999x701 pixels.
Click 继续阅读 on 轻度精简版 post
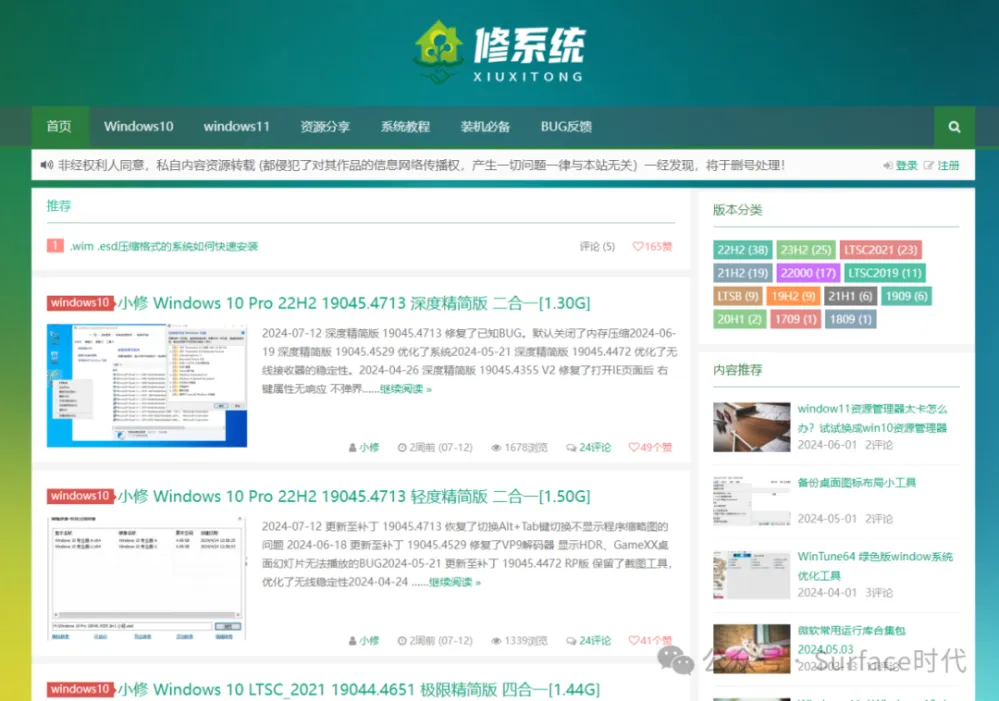455,582
